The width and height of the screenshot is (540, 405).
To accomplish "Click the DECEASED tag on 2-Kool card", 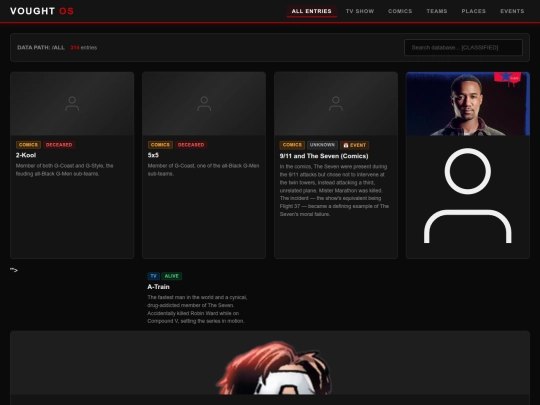I will click(x=59, y=145).
